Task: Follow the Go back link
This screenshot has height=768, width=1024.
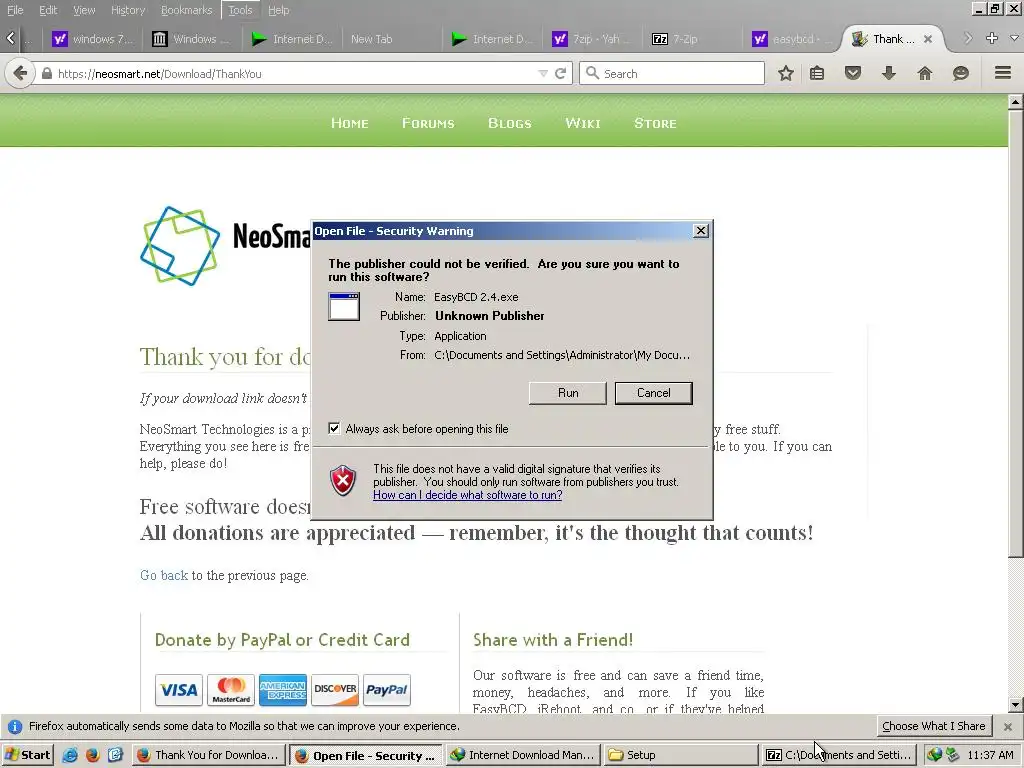Action: (x=164, y=575)
